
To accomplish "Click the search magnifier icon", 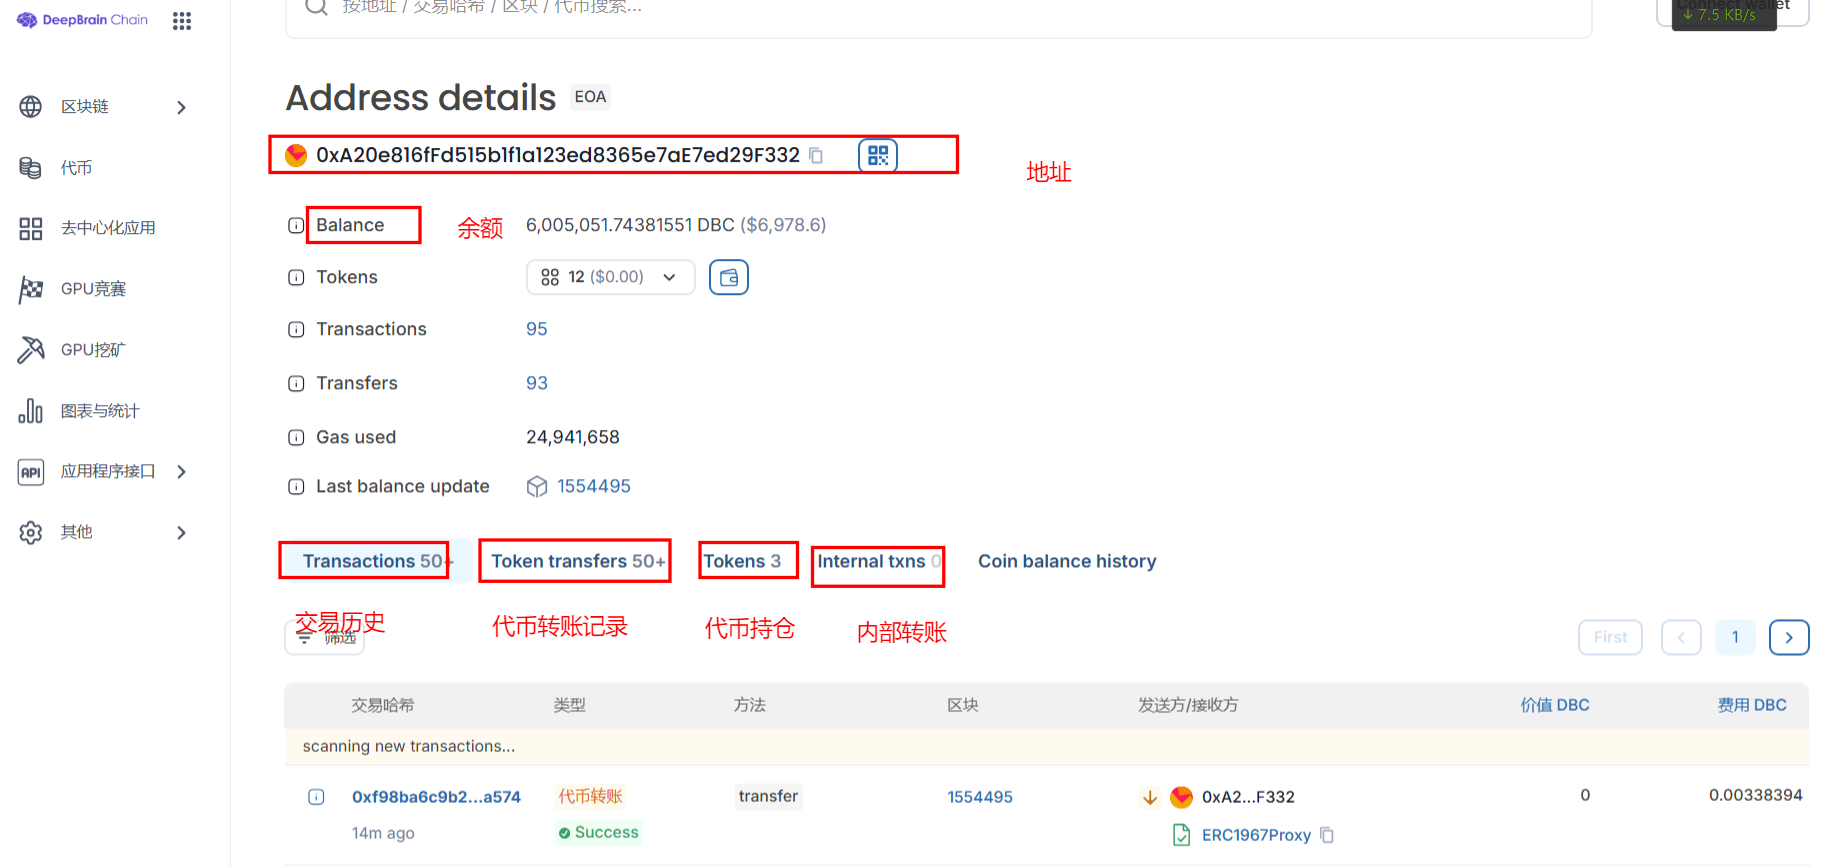I will coord(316,6).
